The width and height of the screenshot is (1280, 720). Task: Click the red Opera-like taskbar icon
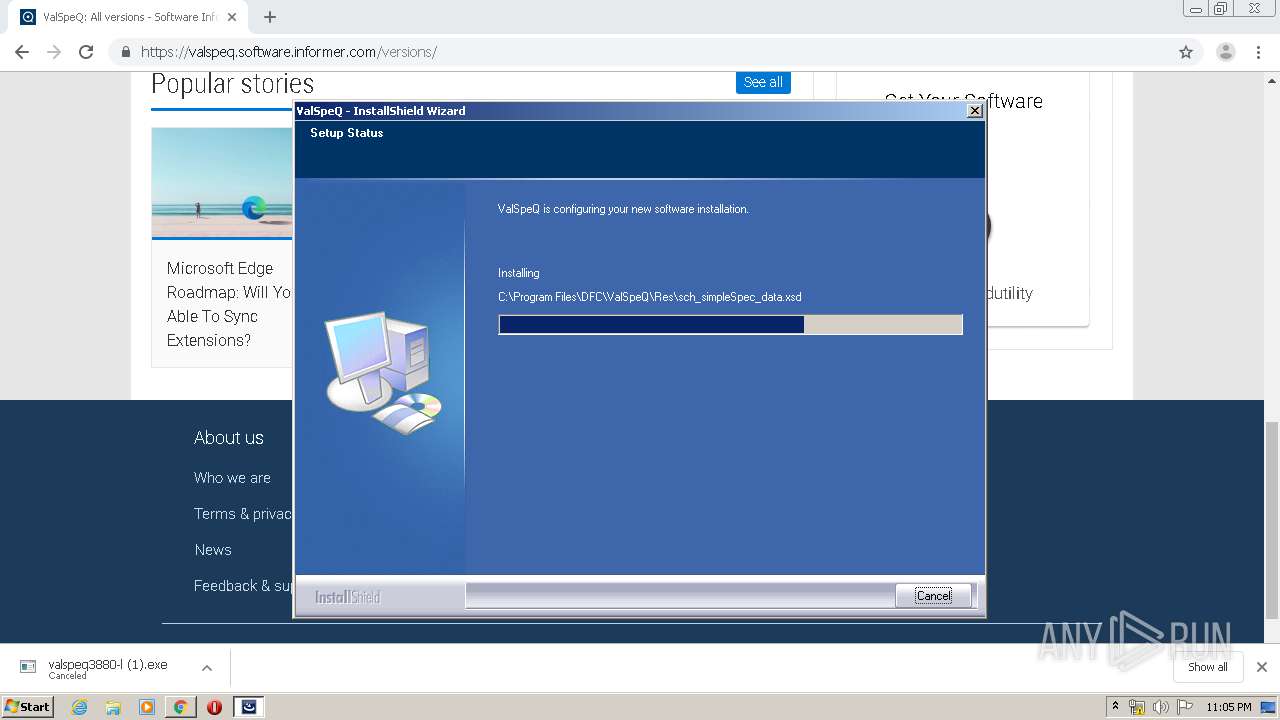click(x=214, y=707)
